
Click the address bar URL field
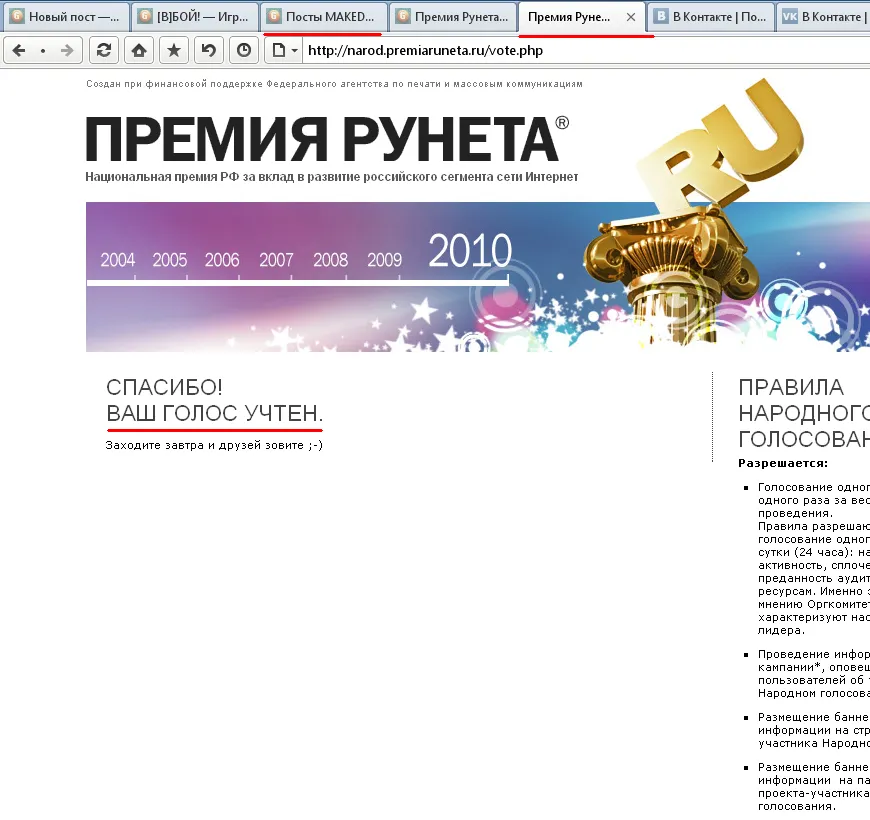click(580, 51)
